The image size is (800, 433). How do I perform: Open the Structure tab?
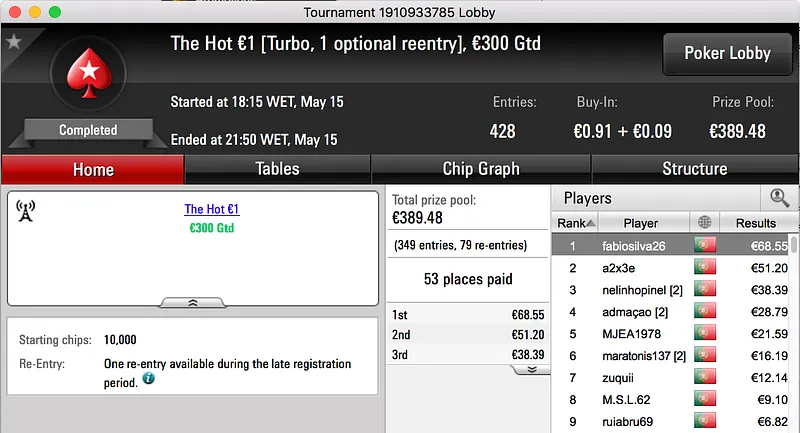694,169
